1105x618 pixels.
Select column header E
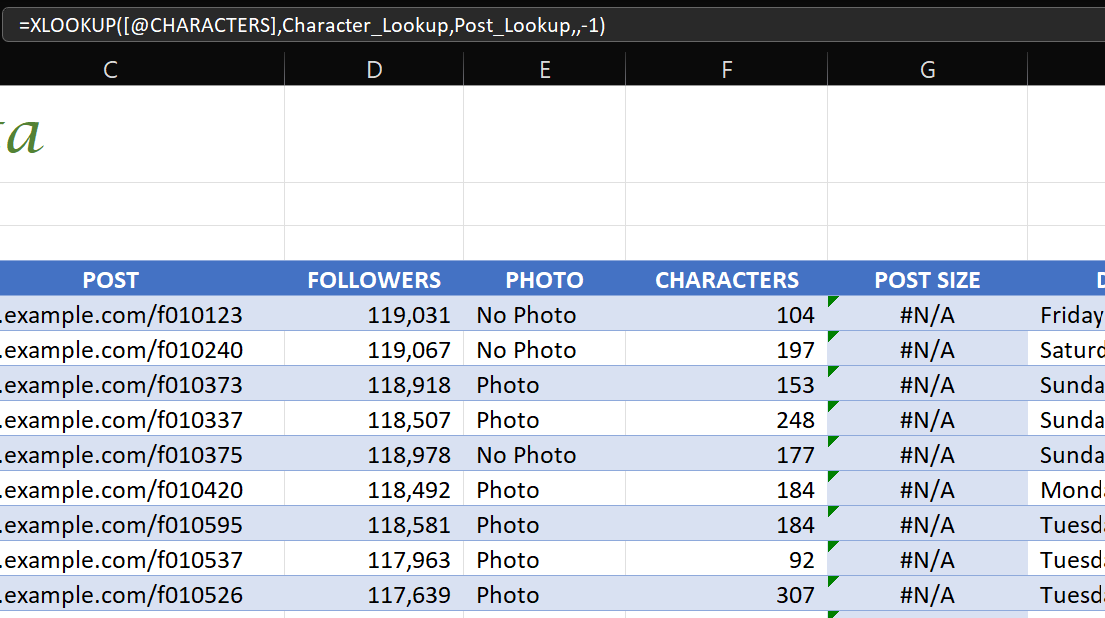click(x=544, y=69)
